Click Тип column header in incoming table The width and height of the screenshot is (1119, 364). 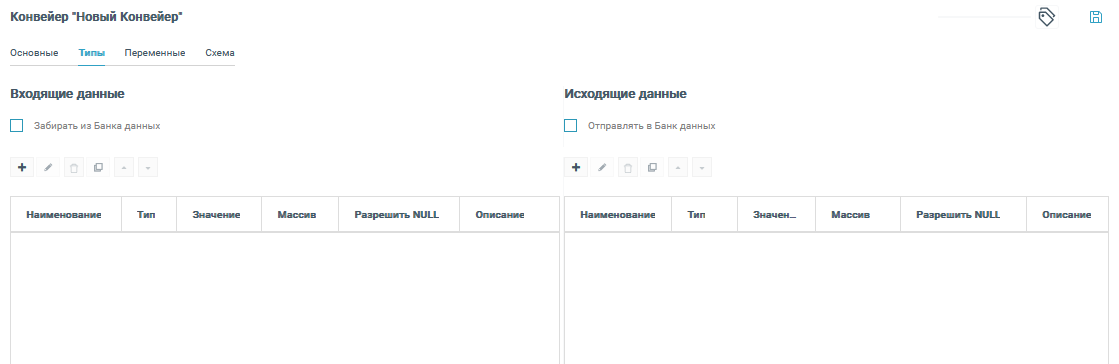(x=148, y=215)
